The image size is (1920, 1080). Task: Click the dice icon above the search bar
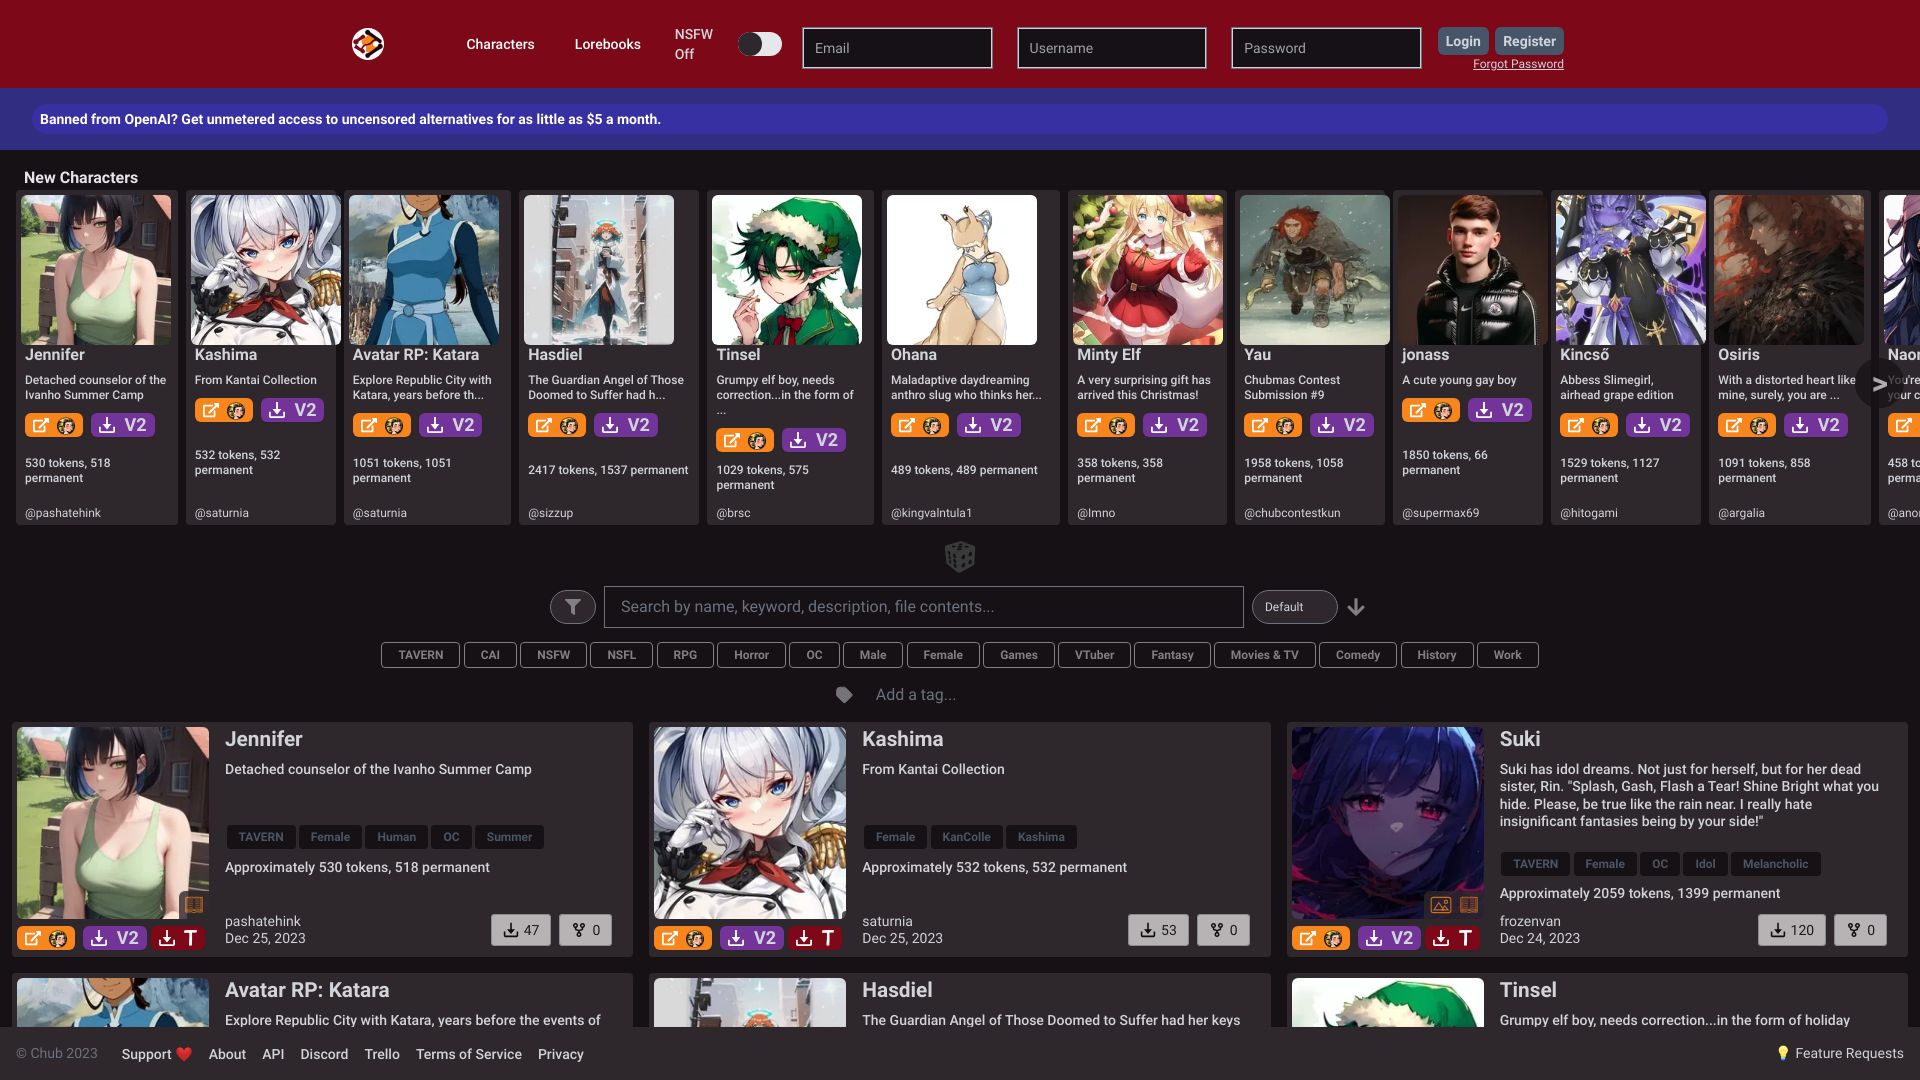[960, 557]
